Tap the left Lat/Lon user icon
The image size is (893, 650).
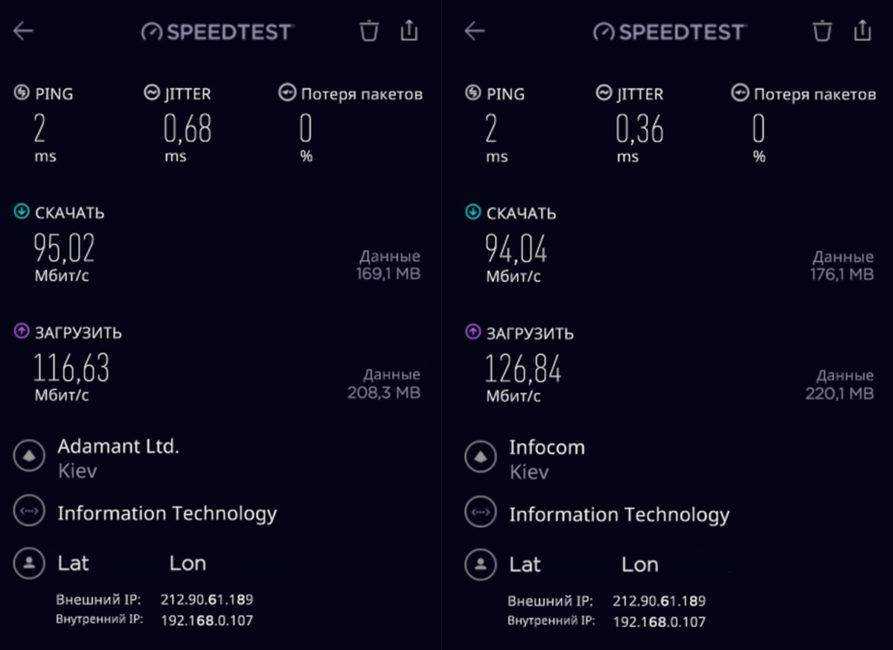(29, 563)
